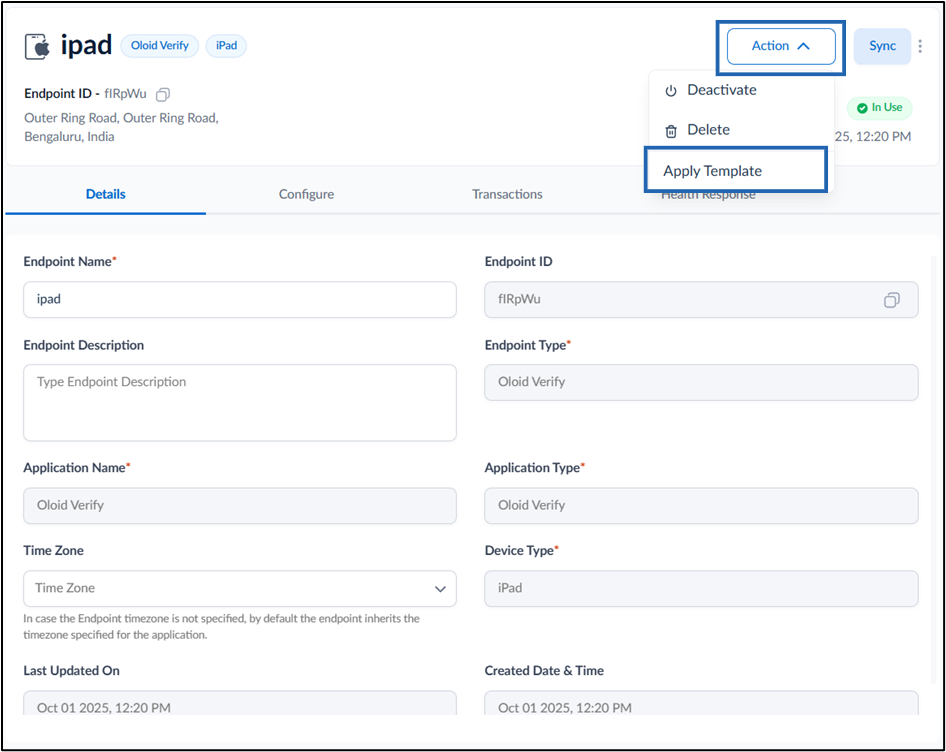Image resolution: width=946 pixels, height=752 pixels.
Task: Expand the Time Zone dropdown
Action: click(x=440, y=588)
